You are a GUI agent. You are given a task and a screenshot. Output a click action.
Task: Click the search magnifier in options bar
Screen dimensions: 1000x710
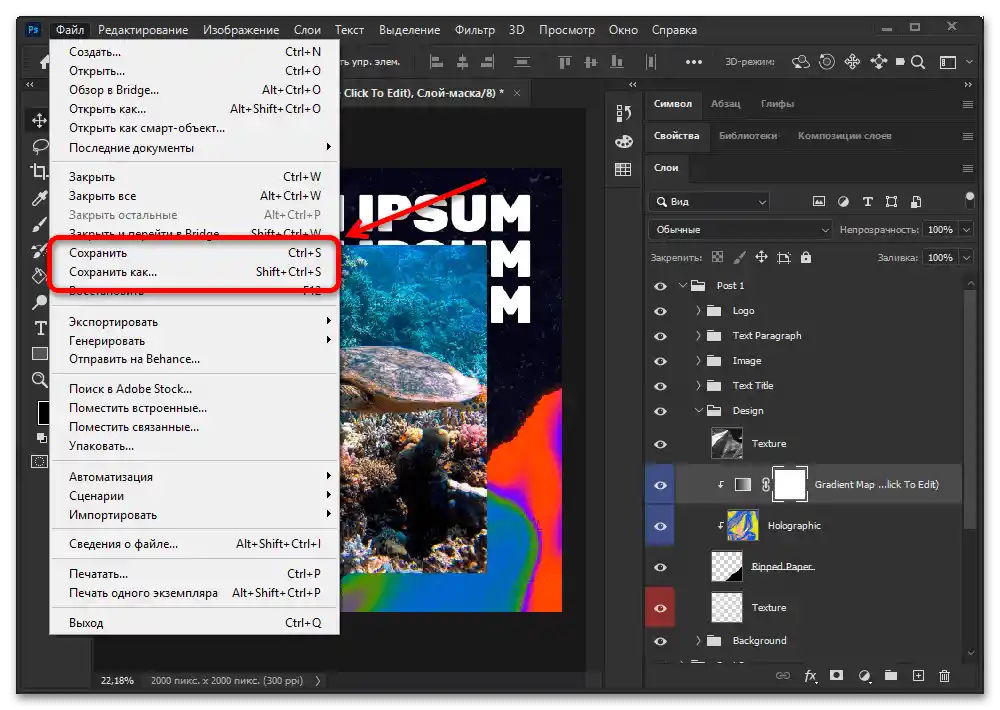point(918,62)
